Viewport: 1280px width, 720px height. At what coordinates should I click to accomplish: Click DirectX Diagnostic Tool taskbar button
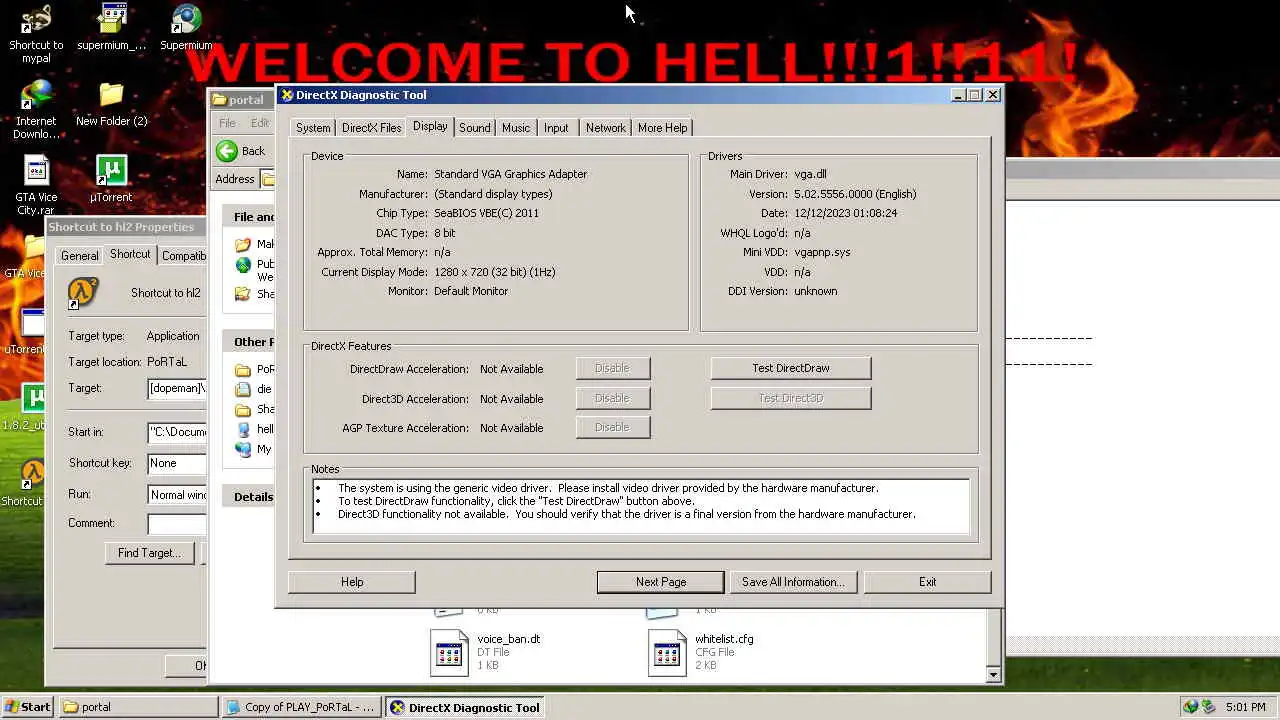click(465, 707)
